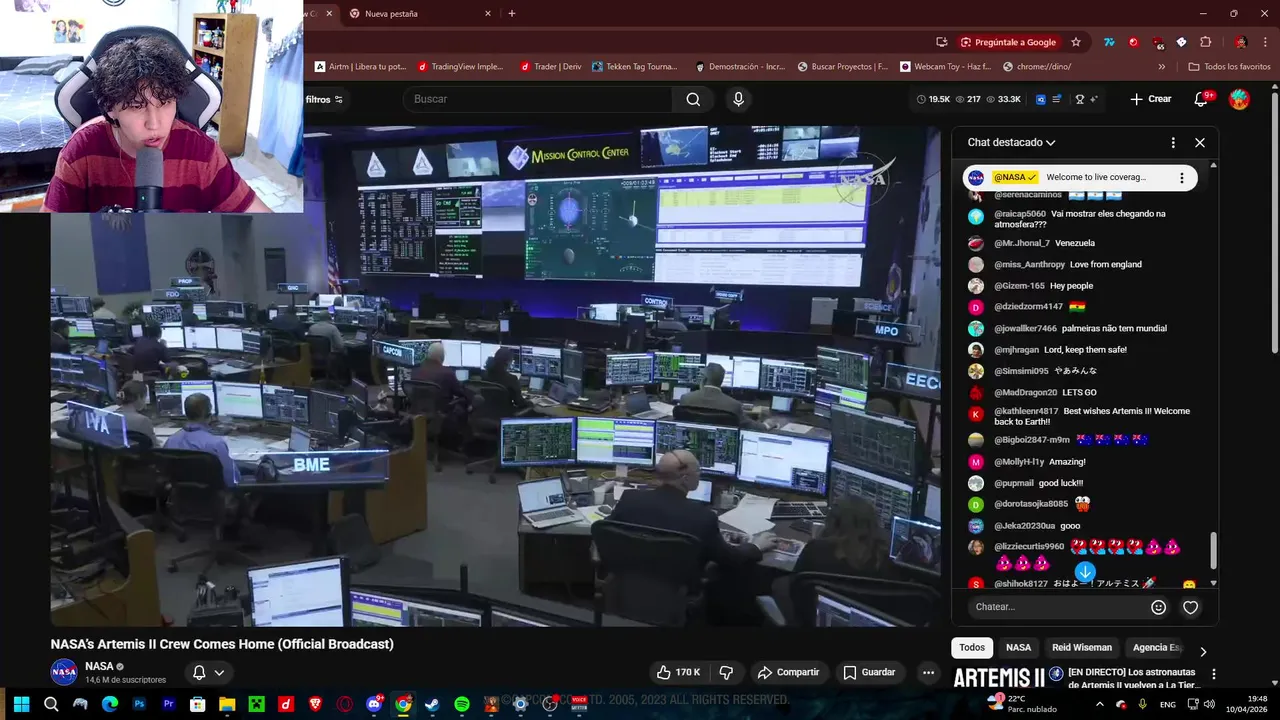Send a heart reaction in chat
The width and height of the screenshot is (1280, 720).
[x=1190, y=607]
